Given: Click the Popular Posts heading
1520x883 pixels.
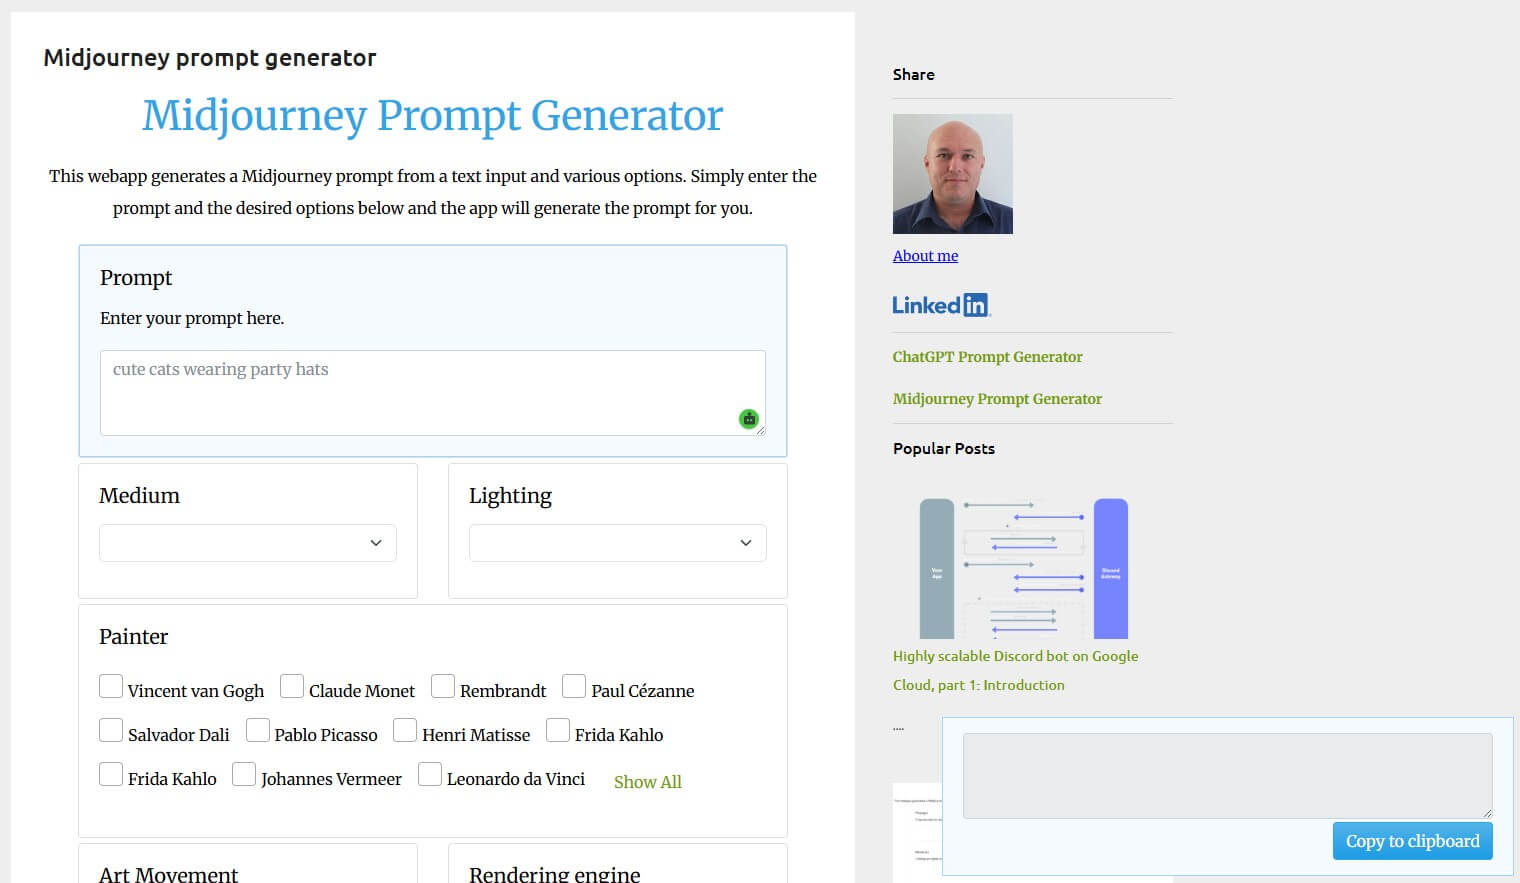Looking at the screenshot, I should pyautogui.click(x=944, y=448).
